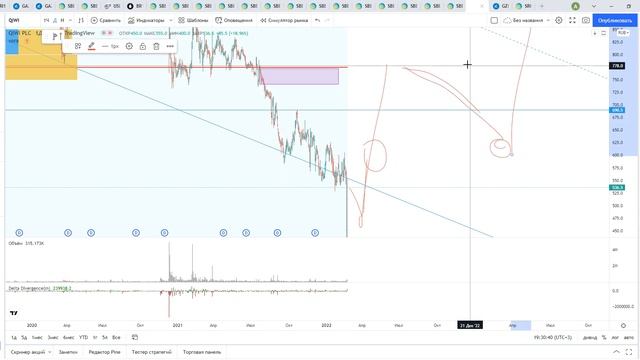Click the time zone 19:30:40 (UTC+3)
The image size is (640, 360).
tap(553, 338)
